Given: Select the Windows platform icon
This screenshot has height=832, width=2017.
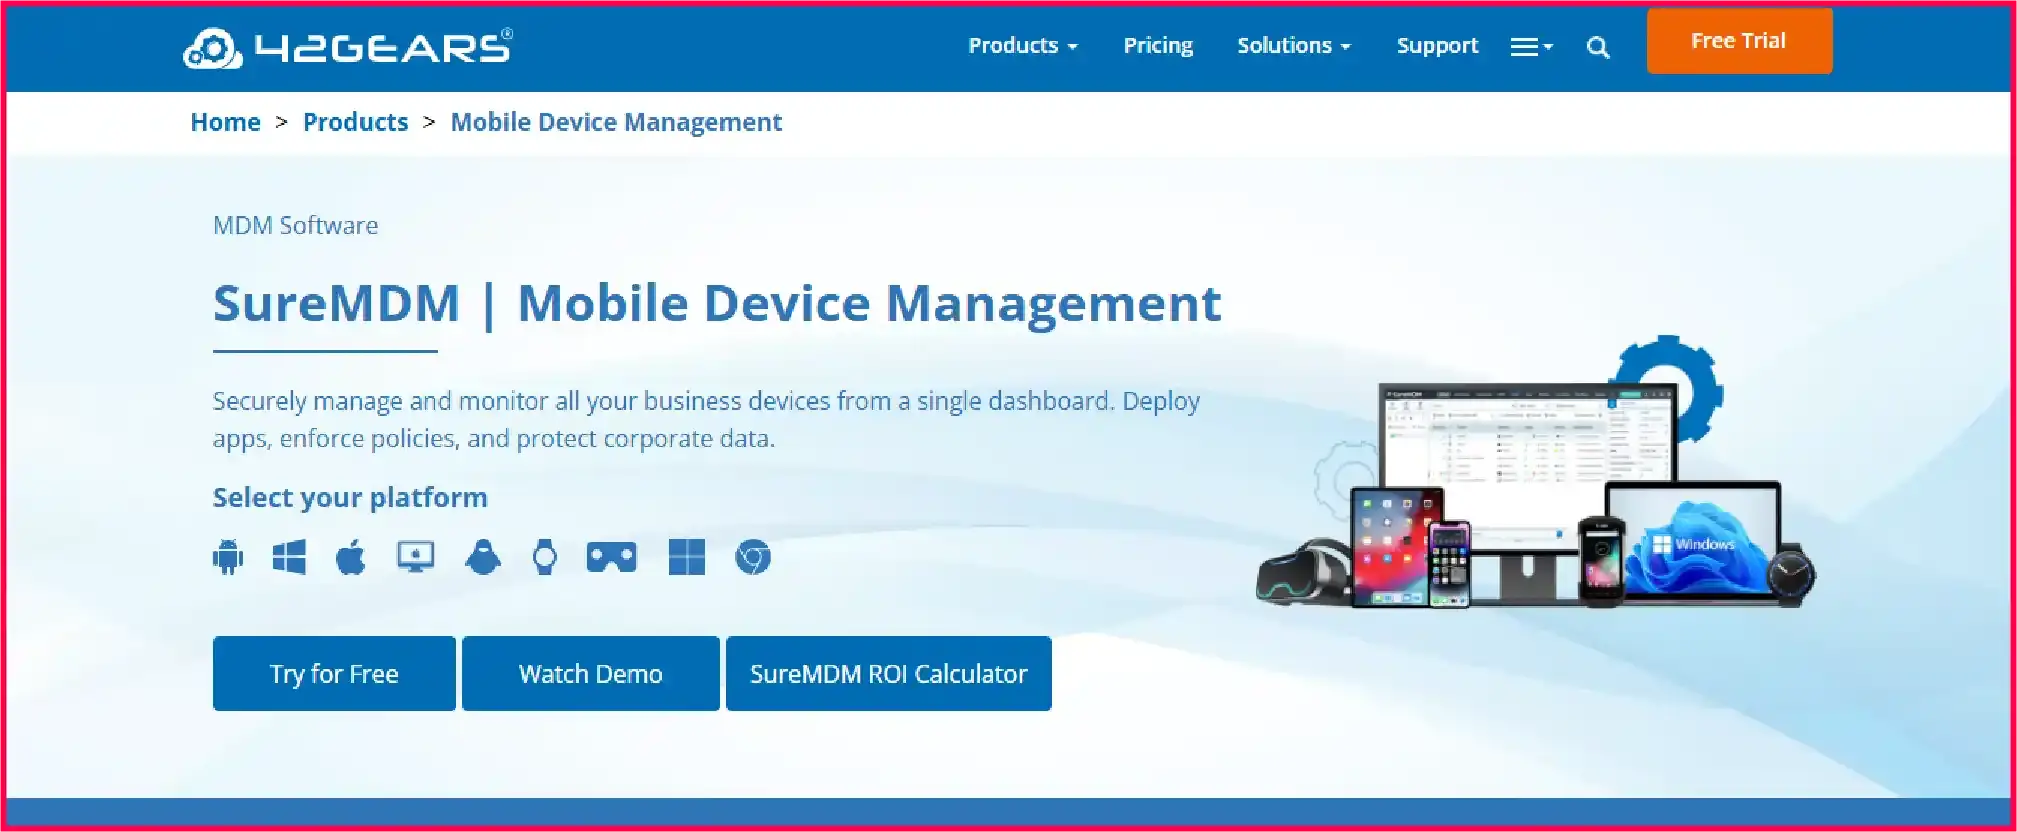Looking at the screenshot, I should 289,557.
